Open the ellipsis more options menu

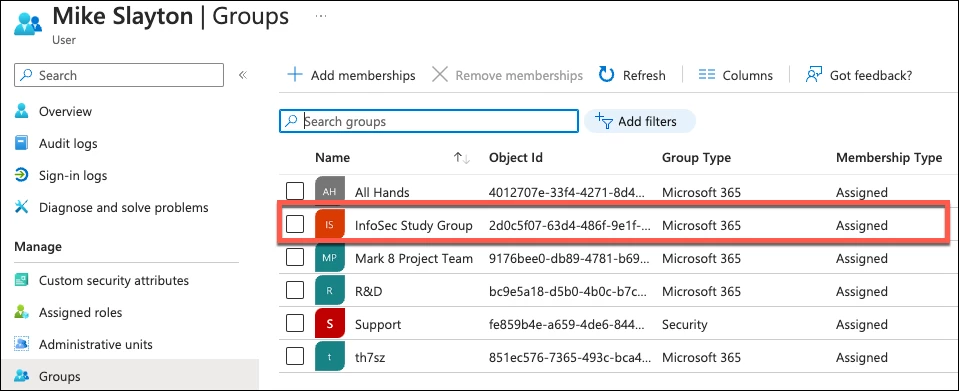click(x=320, y=17)
